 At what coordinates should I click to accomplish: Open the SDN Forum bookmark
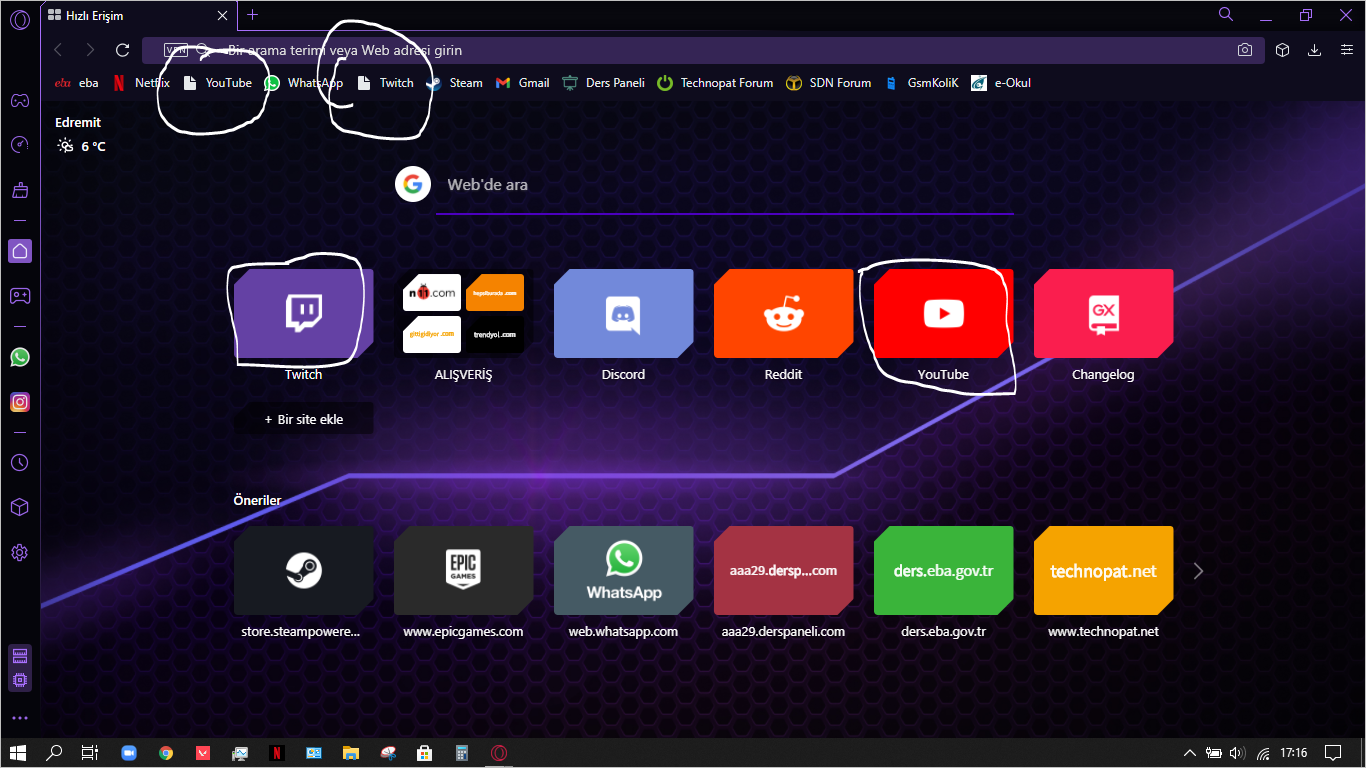pos(829,83)
